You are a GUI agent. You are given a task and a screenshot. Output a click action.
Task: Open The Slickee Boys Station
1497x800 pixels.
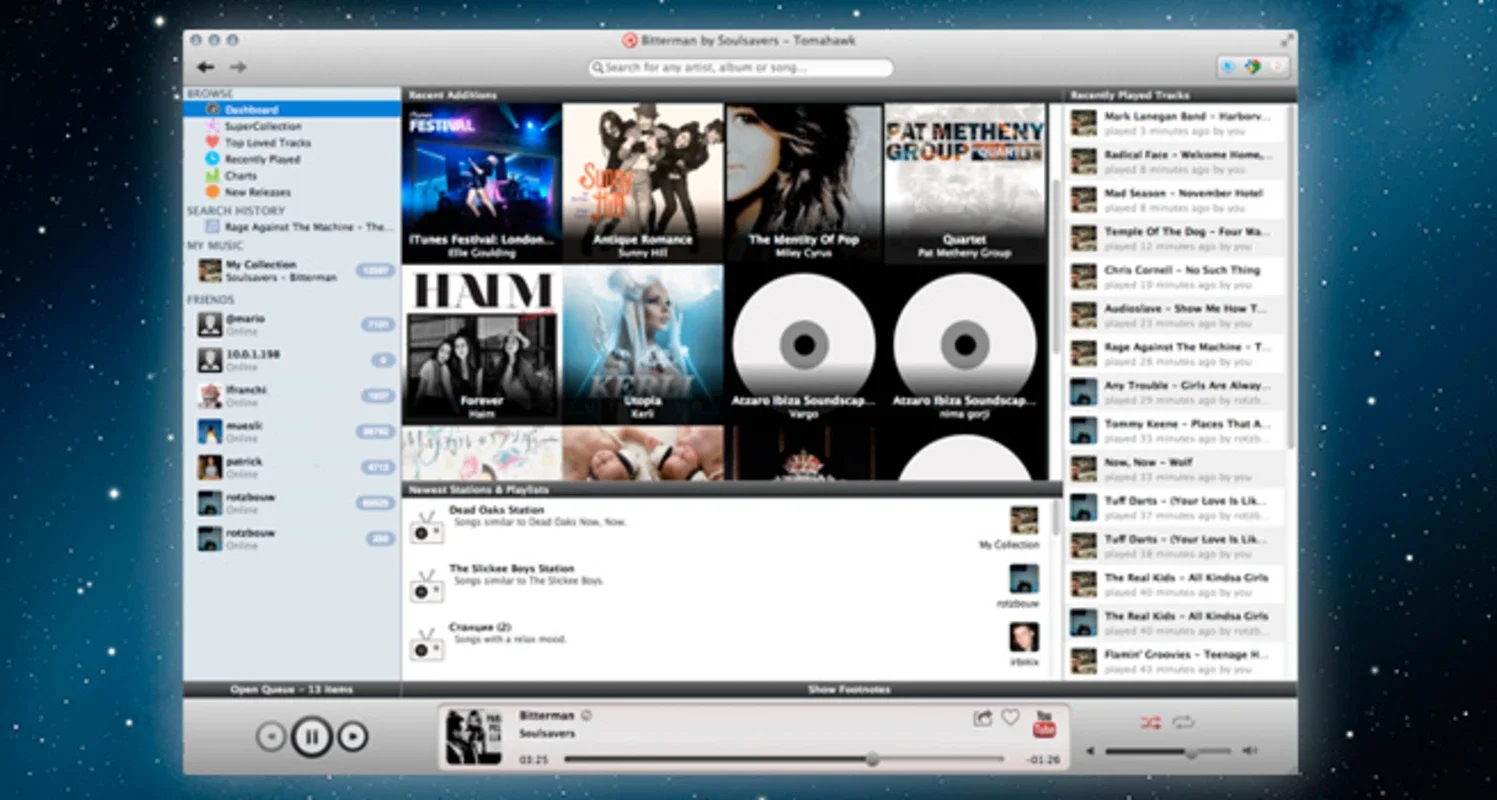[x=725, y=584]
